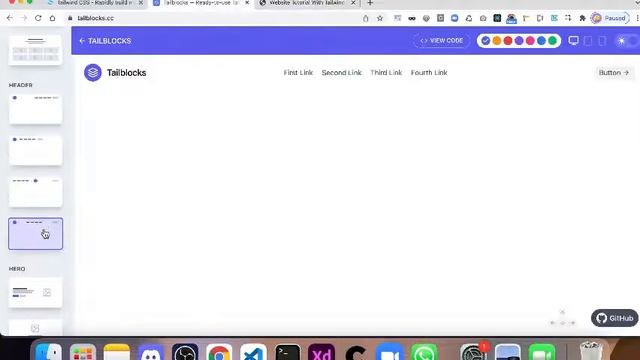The width and height of the screenshot is (640, 360).
Task: Open Adobe XD from the dock
Action: 322,352
